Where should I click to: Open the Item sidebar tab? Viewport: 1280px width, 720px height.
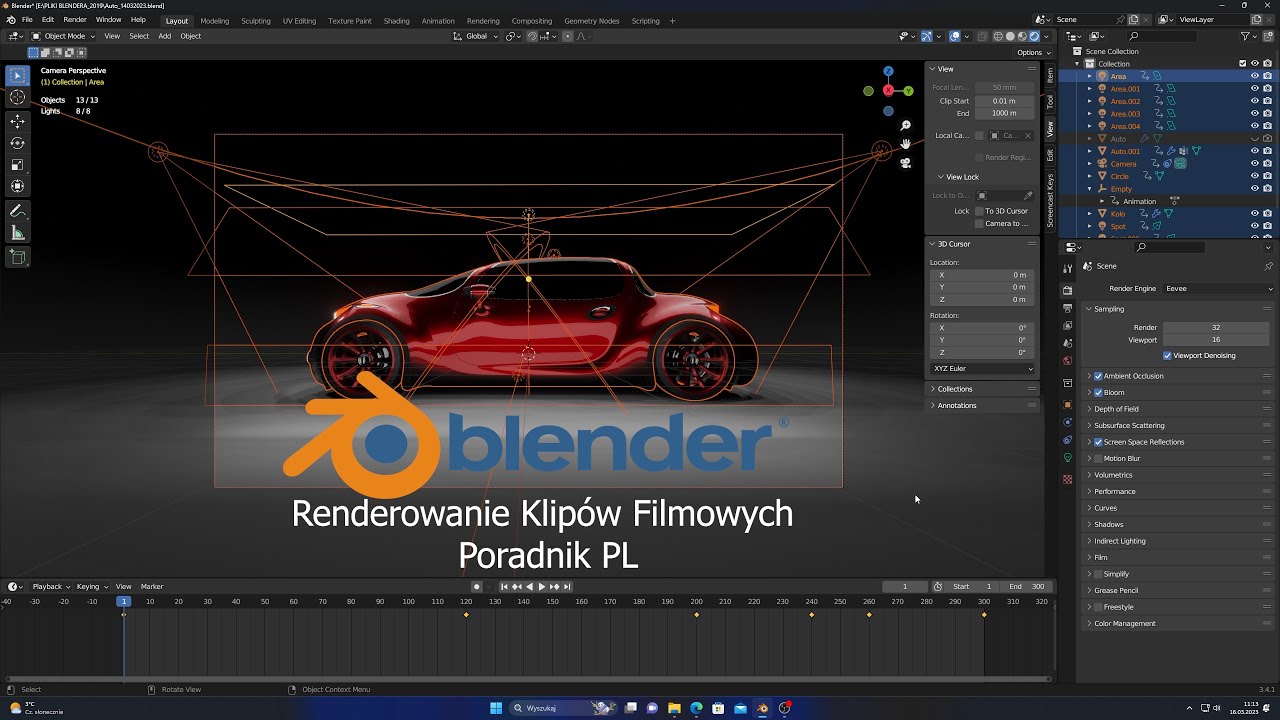(x=1050, y=75)
